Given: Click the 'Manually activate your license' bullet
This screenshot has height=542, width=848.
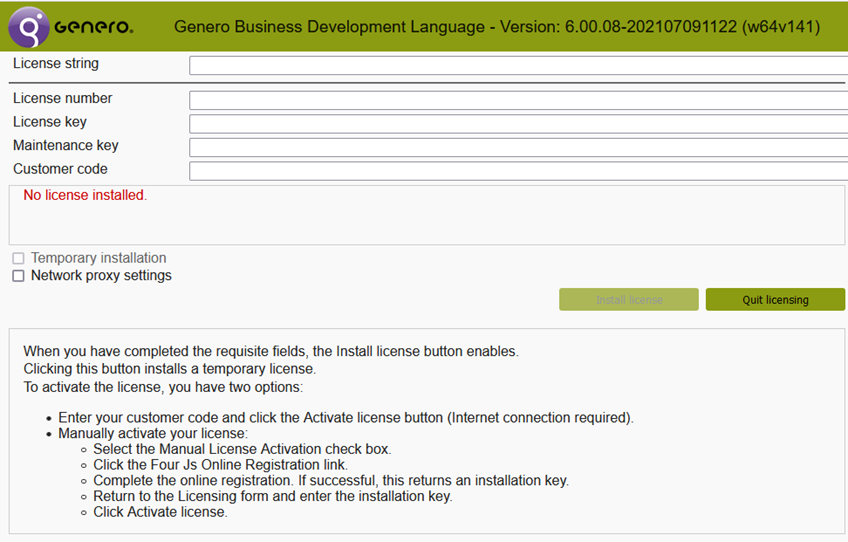Looking at the screenshot, I should pyautogui.click(x=152, y=434).
